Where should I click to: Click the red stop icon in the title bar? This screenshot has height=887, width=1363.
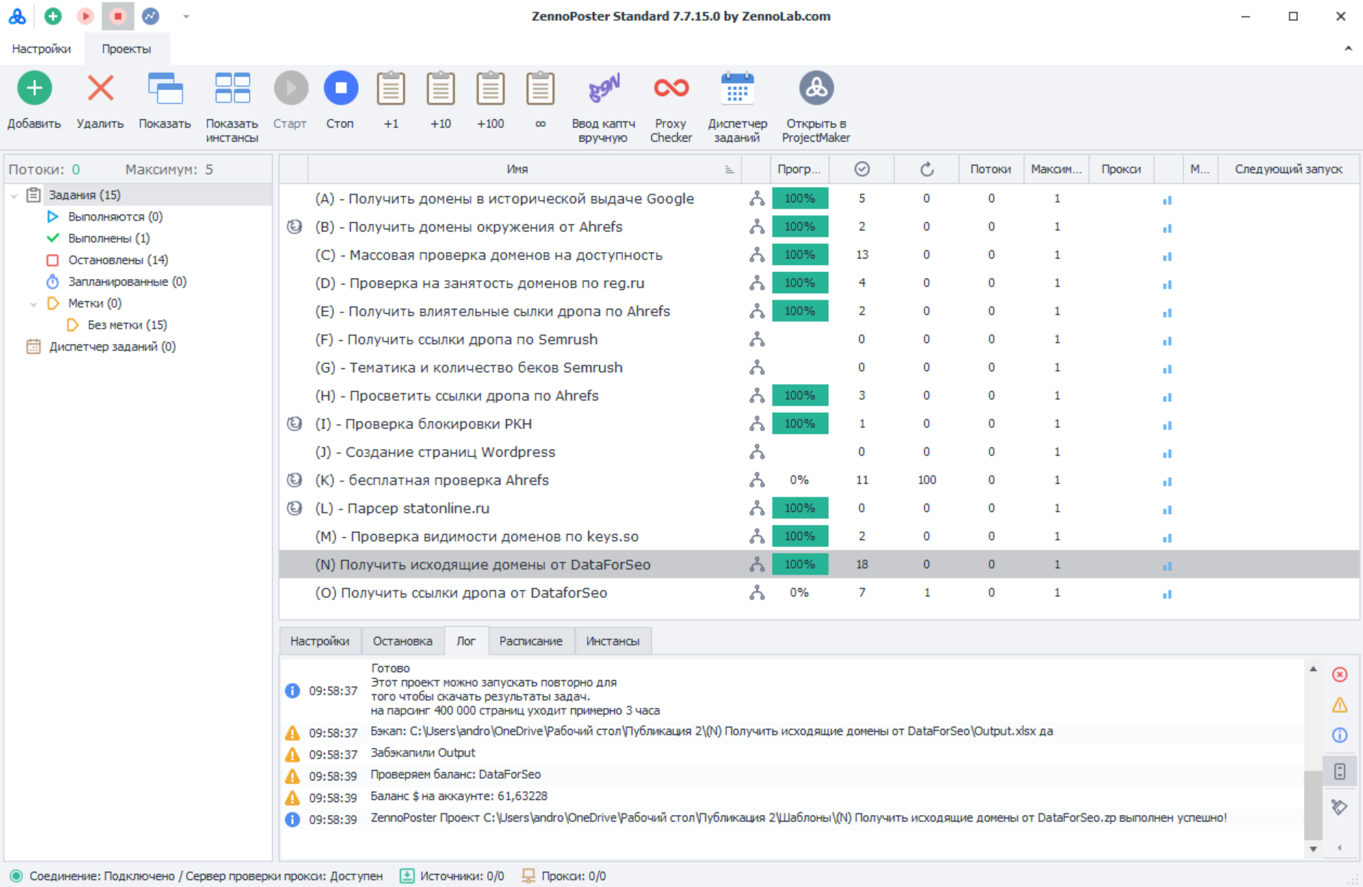[x=118, y=16]
